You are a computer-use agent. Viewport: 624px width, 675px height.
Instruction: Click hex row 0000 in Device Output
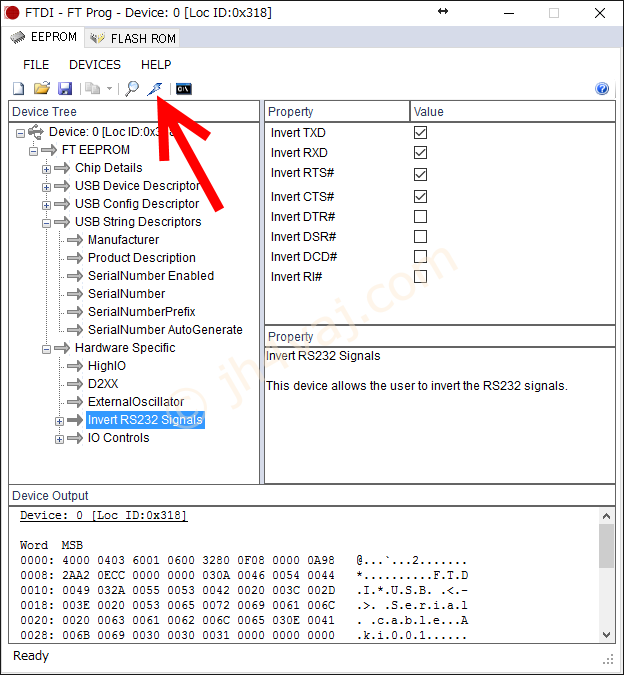pyautogui.click(x=244, y=560)
